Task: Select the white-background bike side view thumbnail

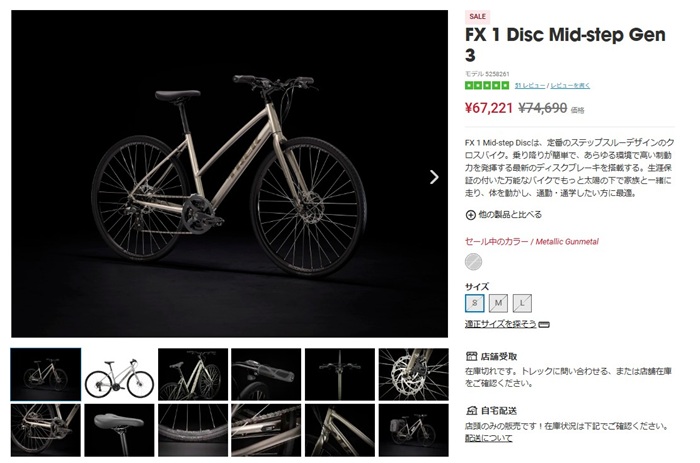Action: point(119,375)
